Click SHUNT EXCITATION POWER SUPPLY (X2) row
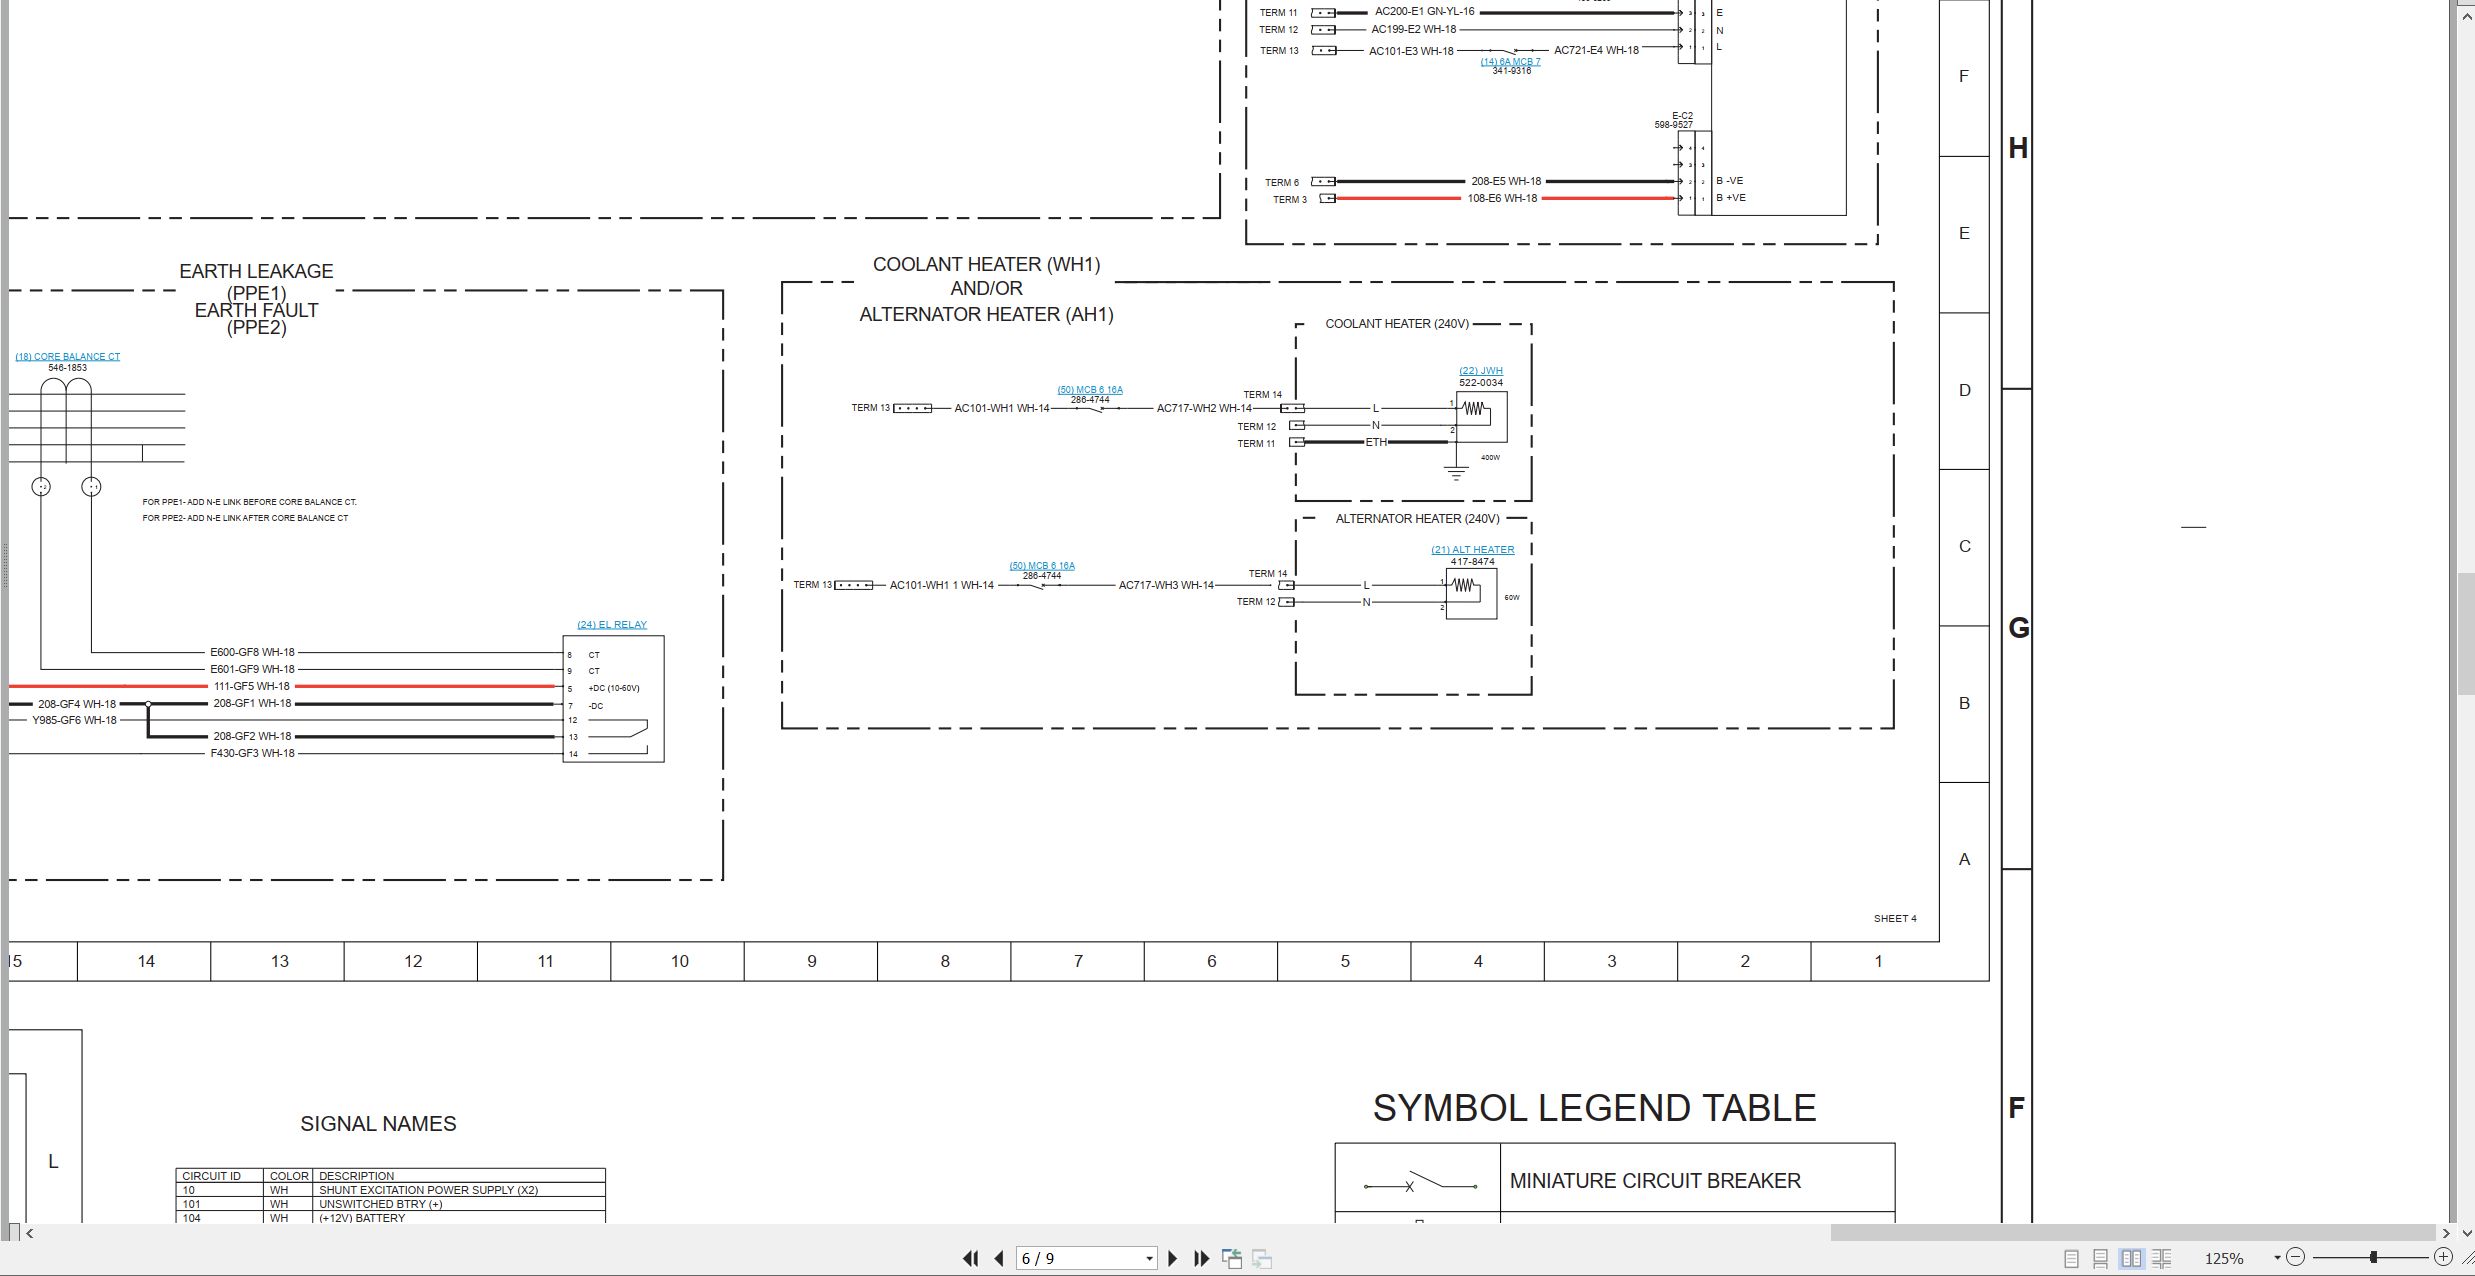 [x=391, y=1190]
